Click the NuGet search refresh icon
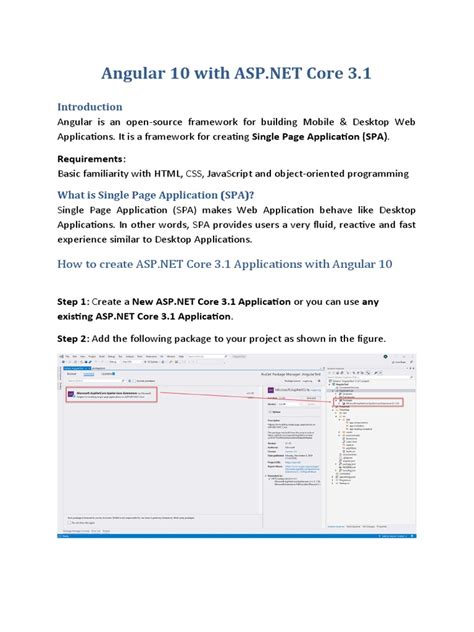 (x=129, y=381)
